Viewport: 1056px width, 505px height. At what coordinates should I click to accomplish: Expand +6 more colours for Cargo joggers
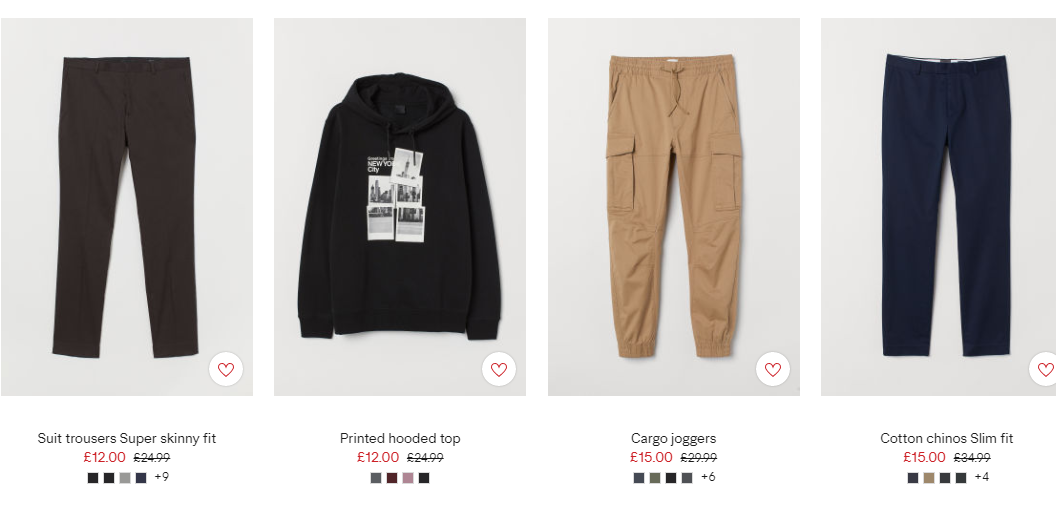[708, 477]
